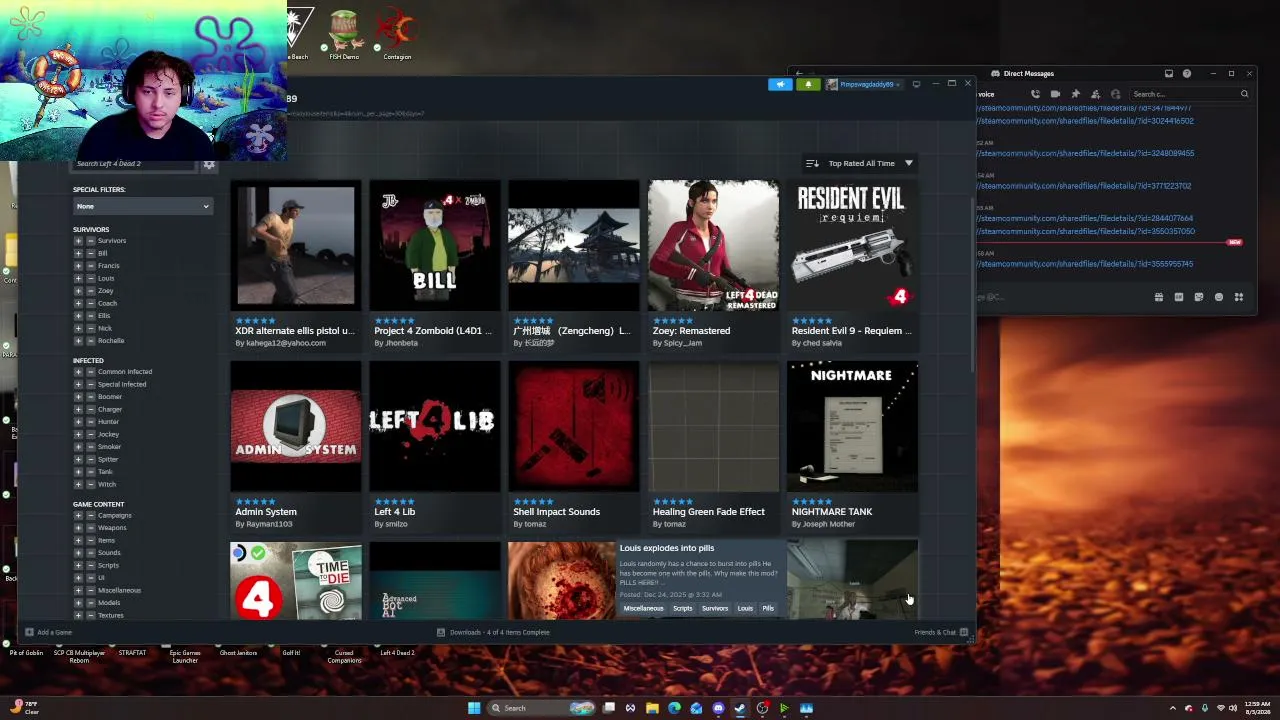Open Zoey: Remastered workshop item

click(x=713, y=265)
